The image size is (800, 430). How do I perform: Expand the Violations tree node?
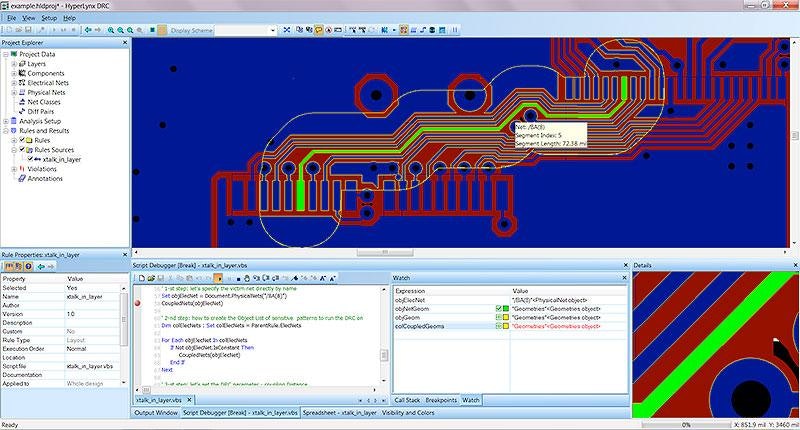(x=14, y=169)
